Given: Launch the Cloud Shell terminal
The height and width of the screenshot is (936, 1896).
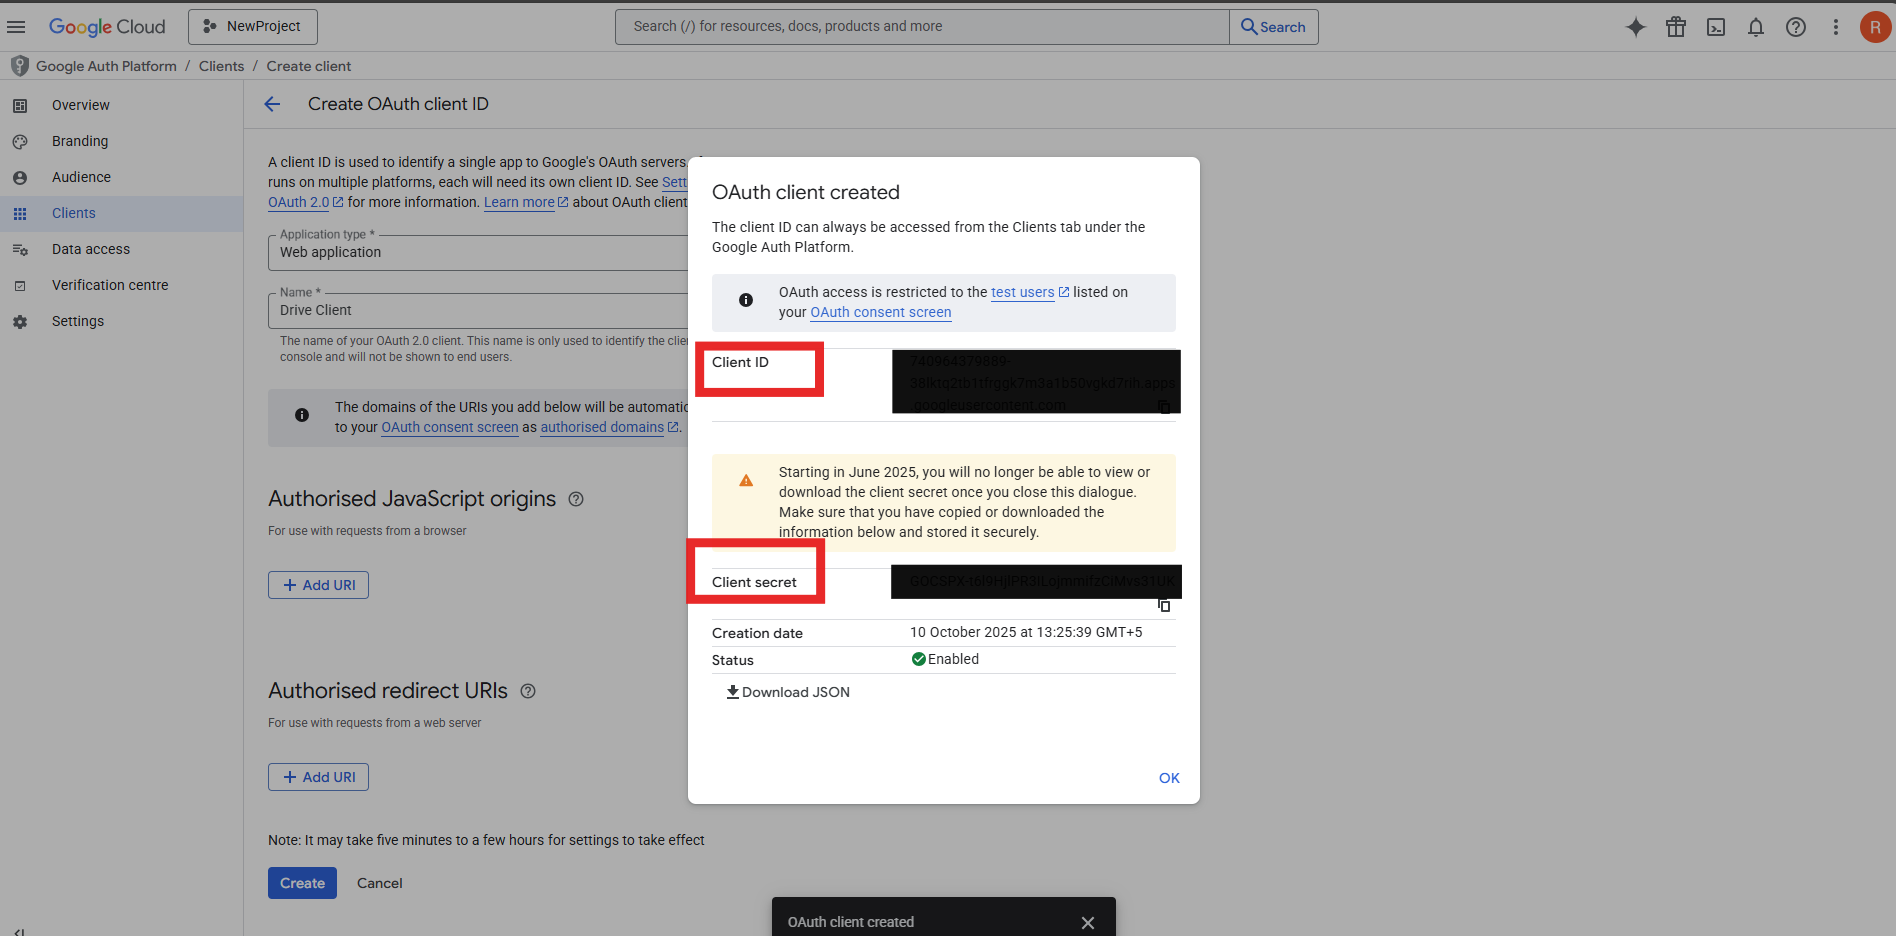Looking at the screenshot, I should [1716, 27].
